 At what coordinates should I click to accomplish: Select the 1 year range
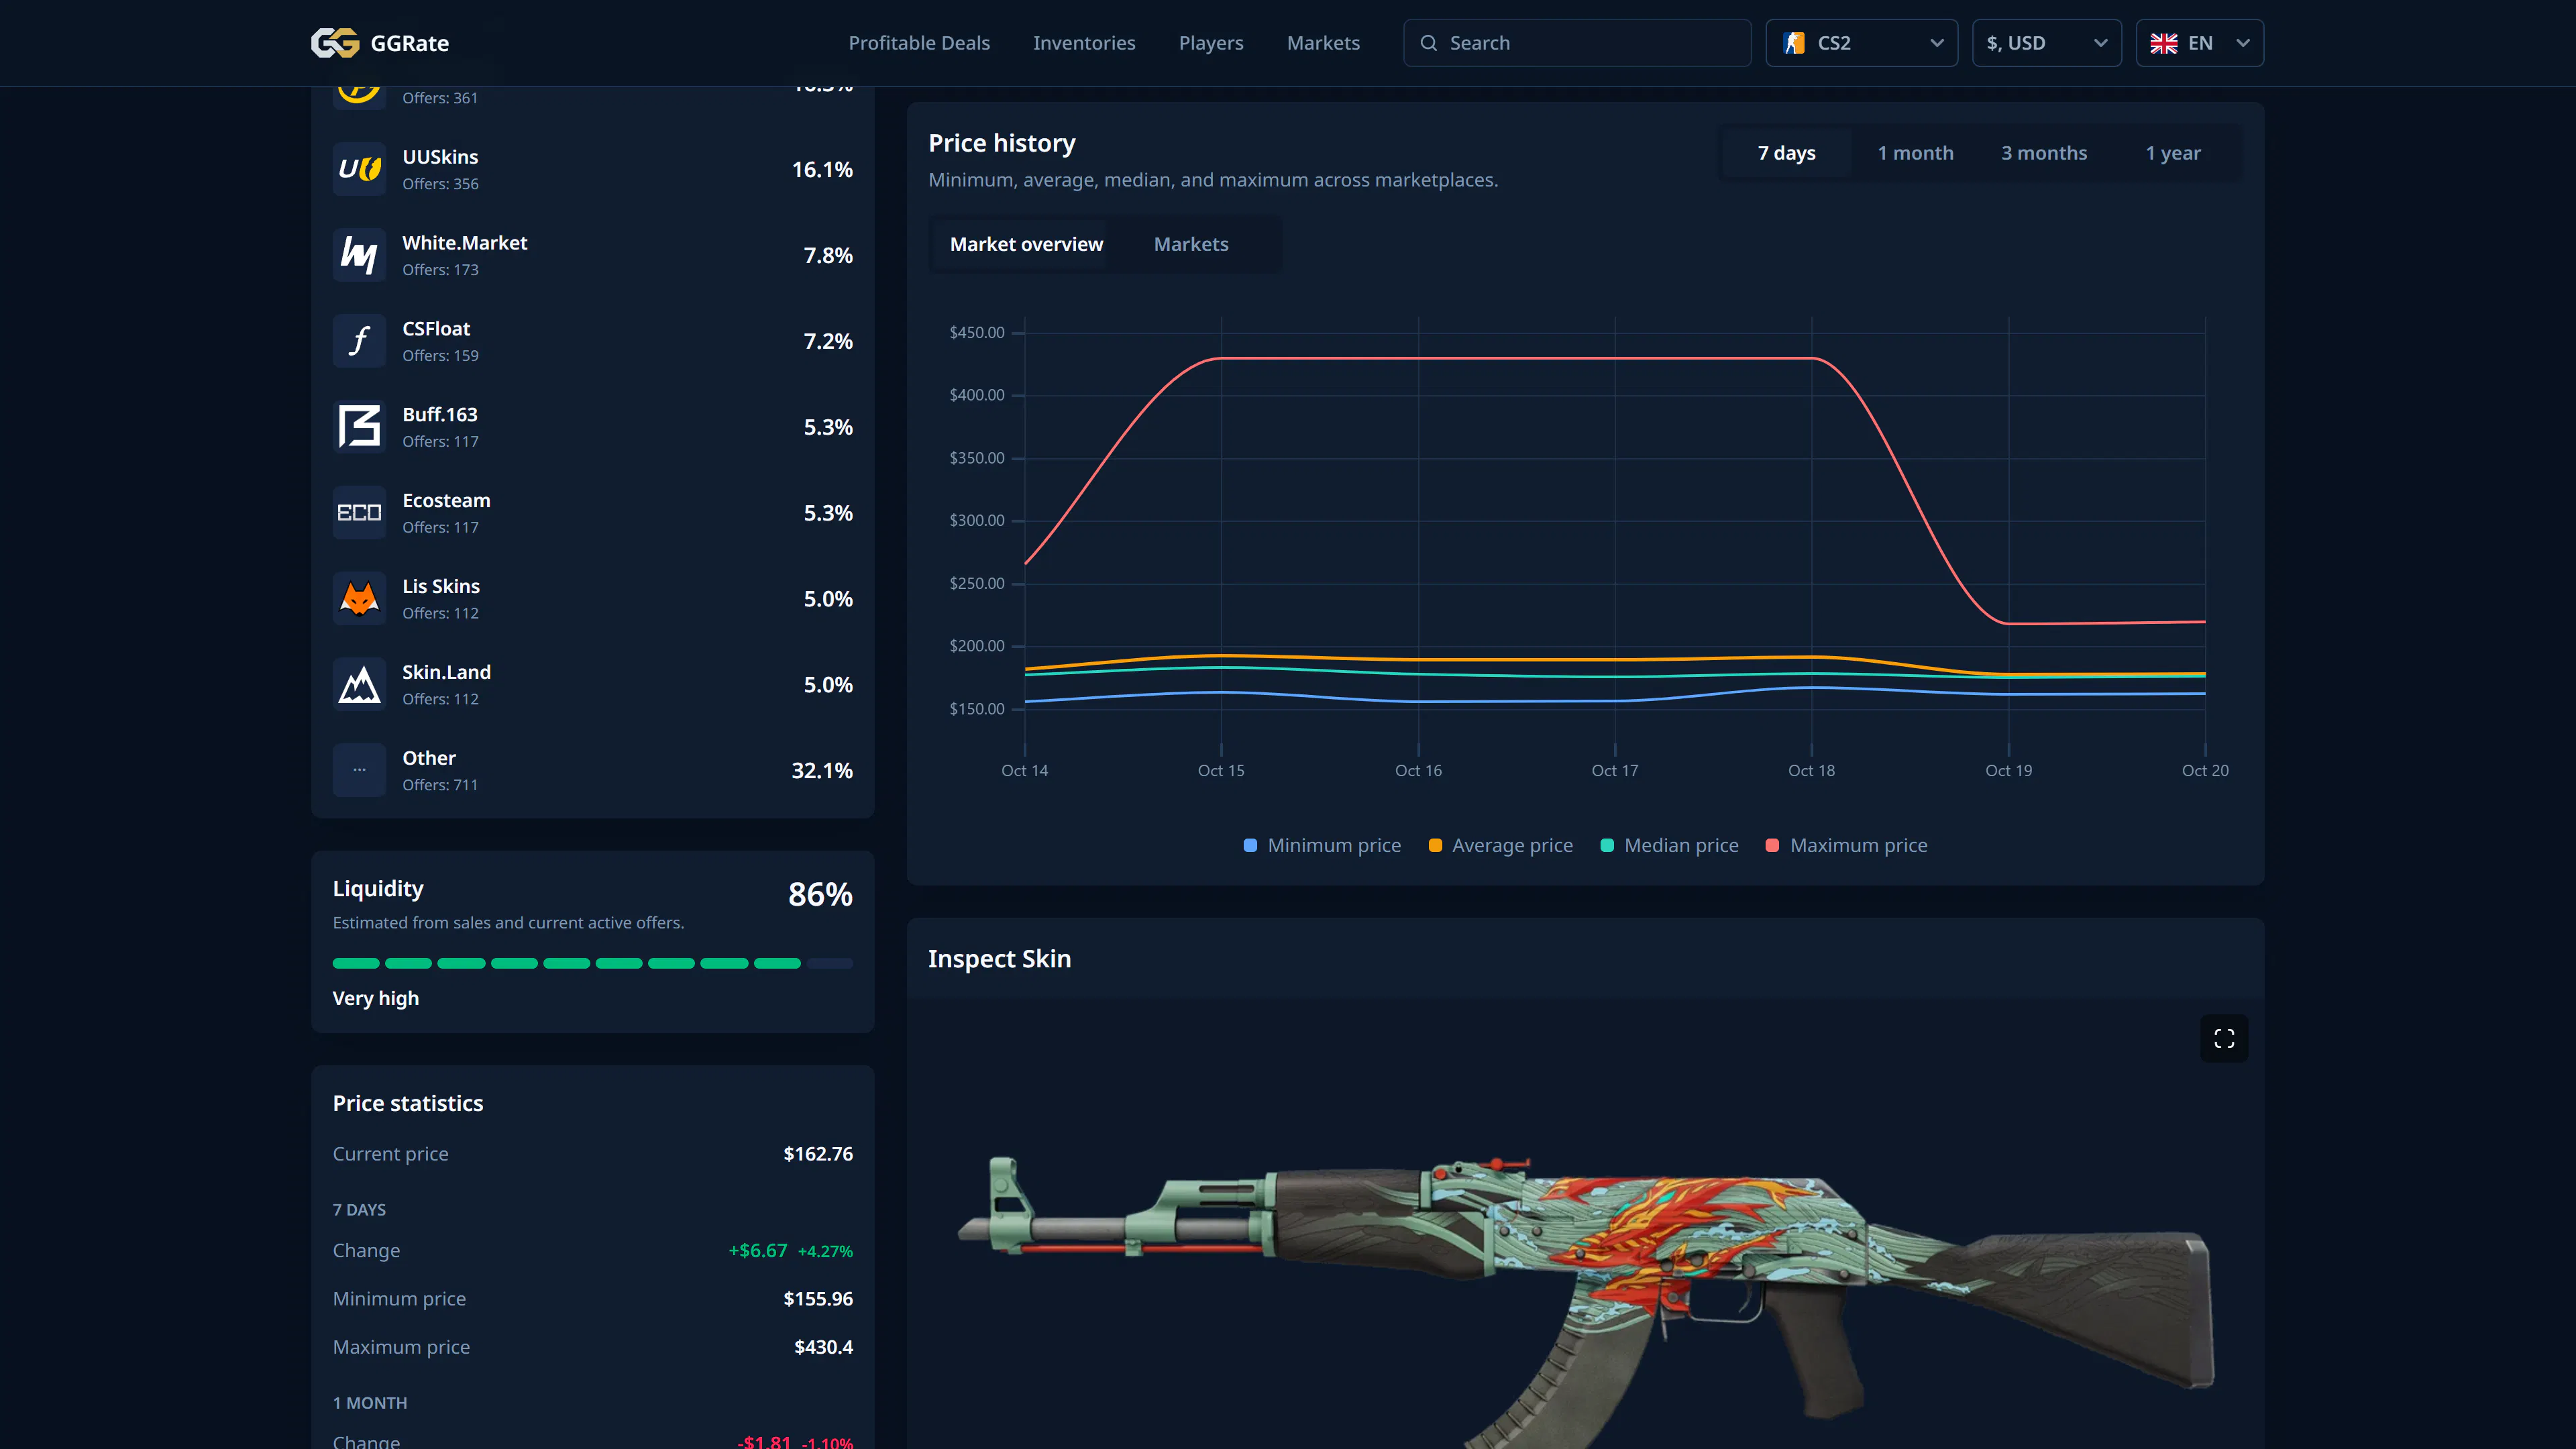point(2173,153)
